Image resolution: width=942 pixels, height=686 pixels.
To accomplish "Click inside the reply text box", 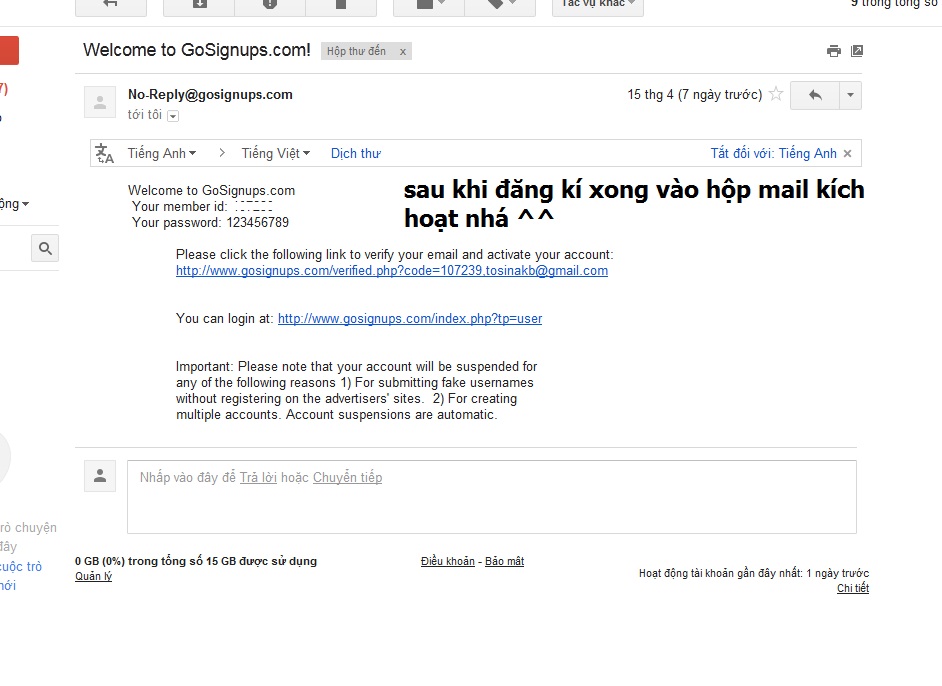I will (x=491, y=497).
